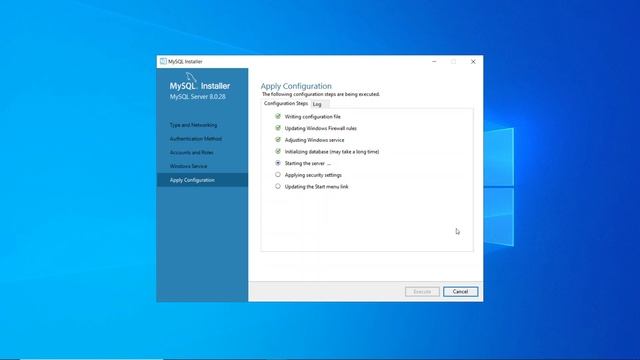Select Apply Configuration sidebar step
Screen dimensions: 640x360
click(202, 180)
